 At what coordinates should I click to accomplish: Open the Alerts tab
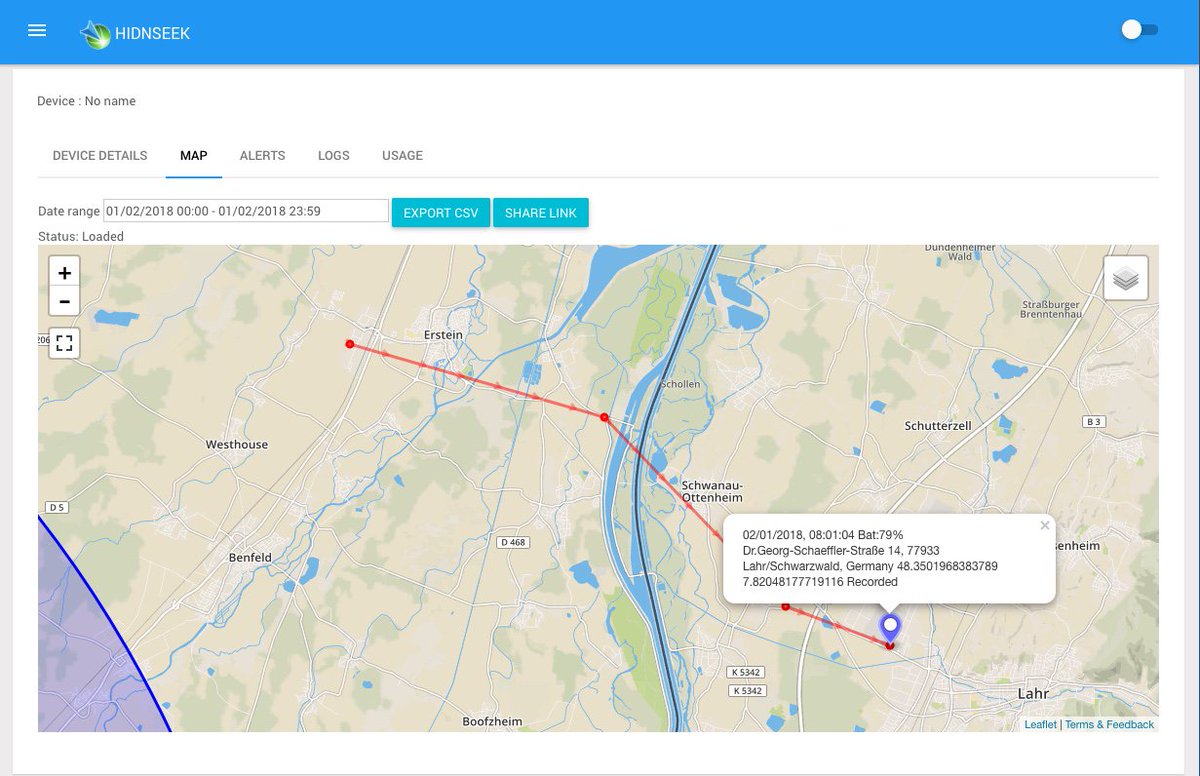[263, 156]
